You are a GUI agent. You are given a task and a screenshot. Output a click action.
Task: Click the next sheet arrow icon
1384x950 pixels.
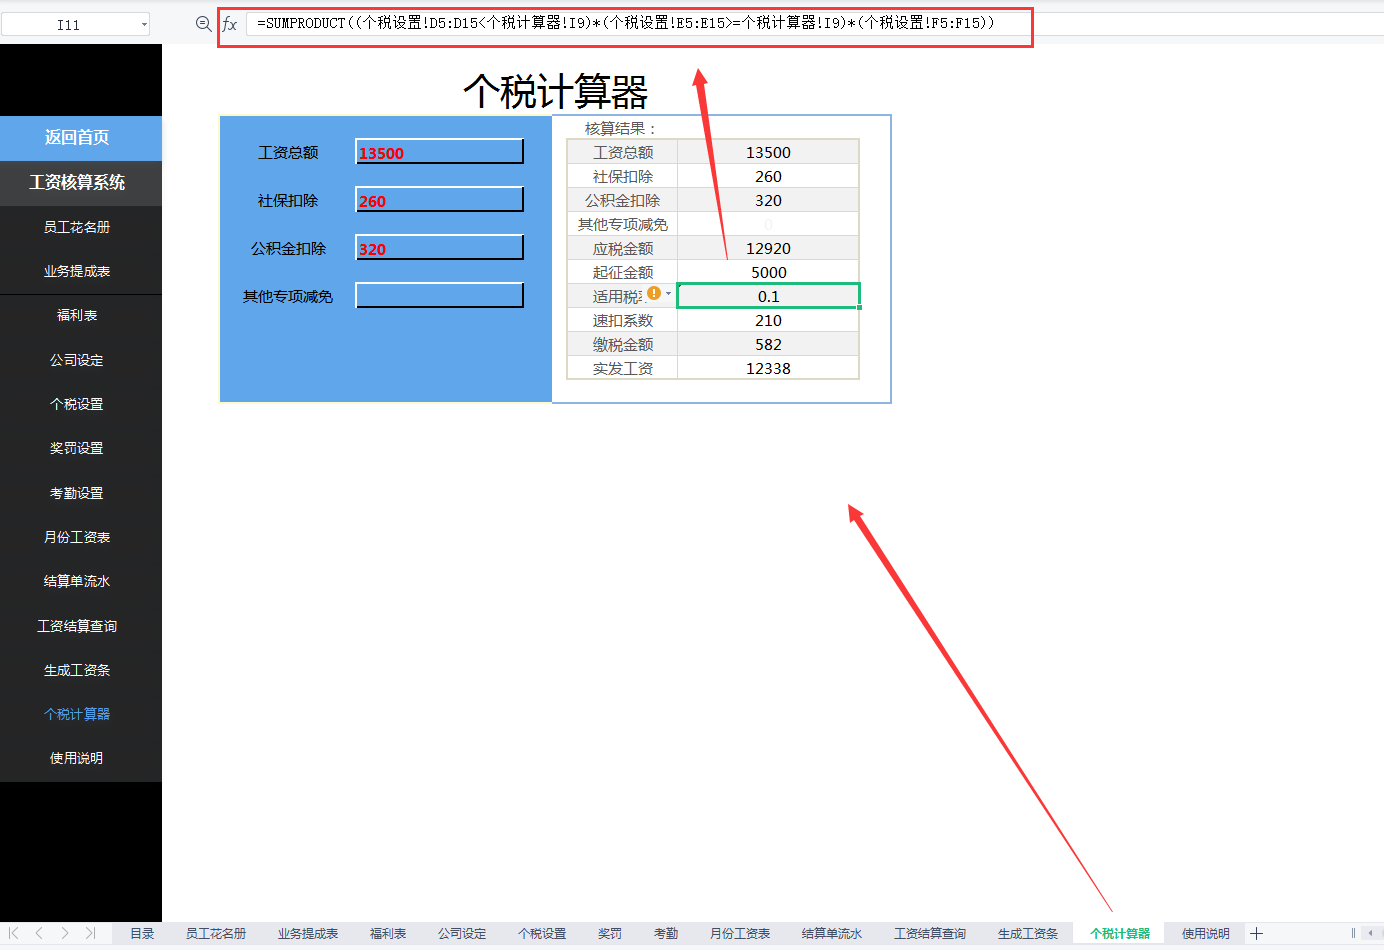coord(62,933)
